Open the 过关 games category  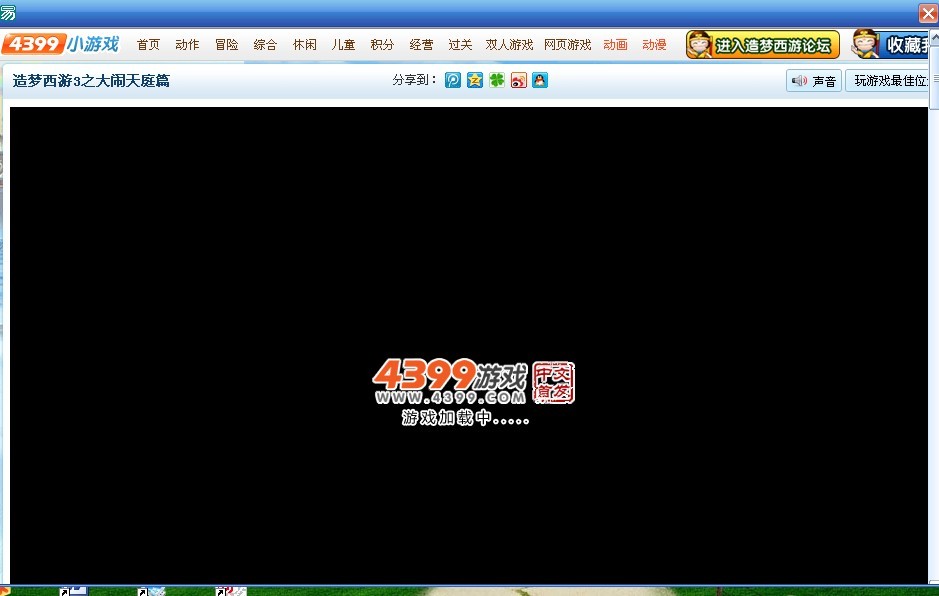tap(460, 45)
